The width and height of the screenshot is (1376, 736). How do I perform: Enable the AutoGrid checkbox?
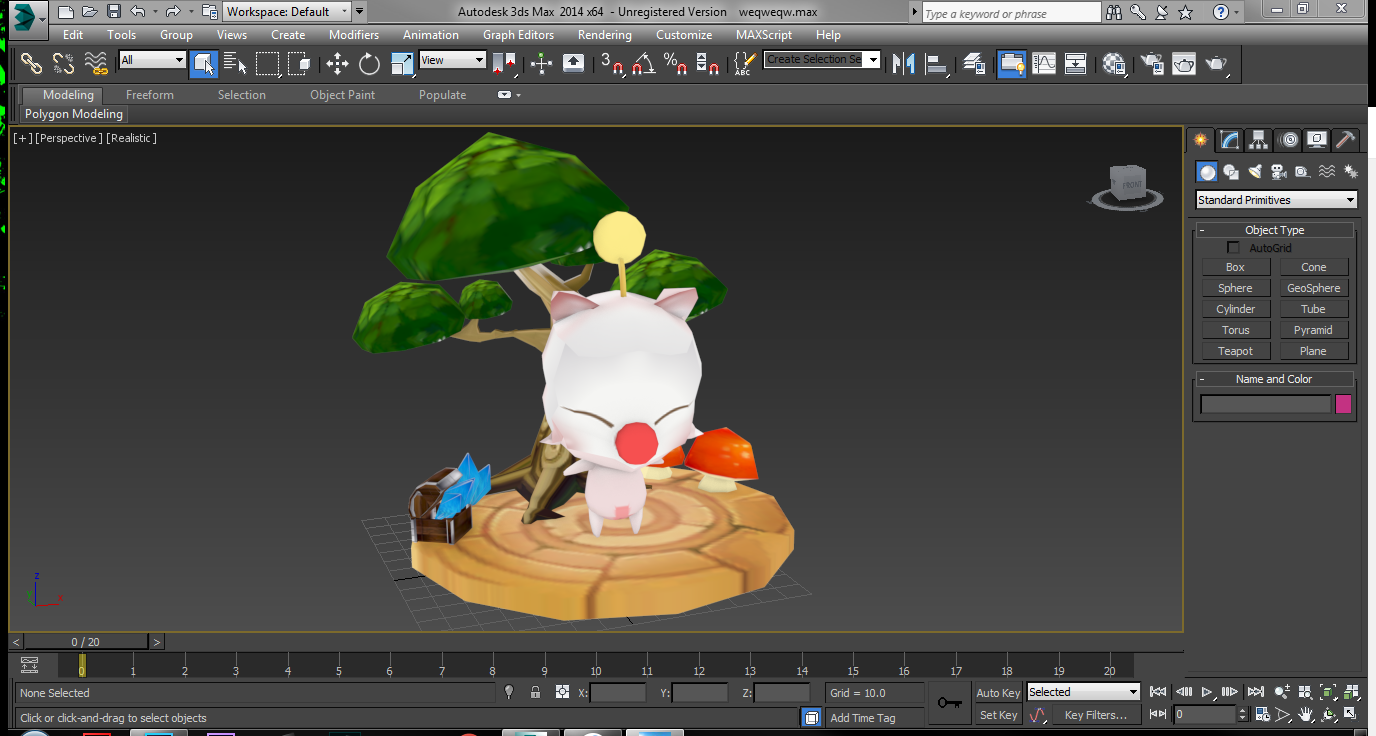pyautogui.click(x=1233, y=248)
